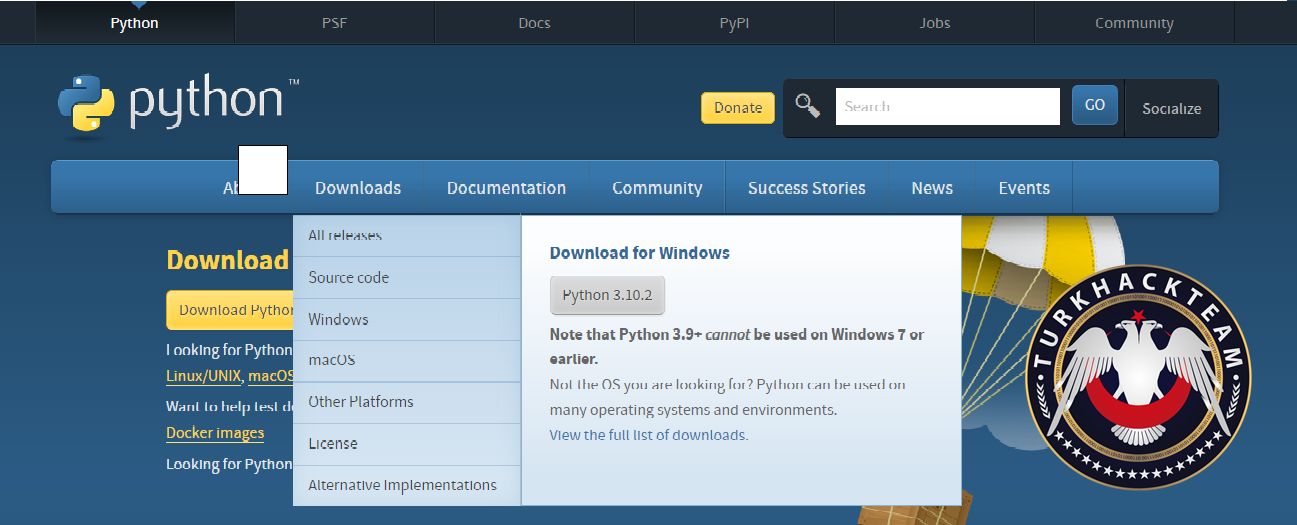The width and height of the screenshot is (1297, 525).
Task: Open the Python tab in top bar
Action: [134, 23]
